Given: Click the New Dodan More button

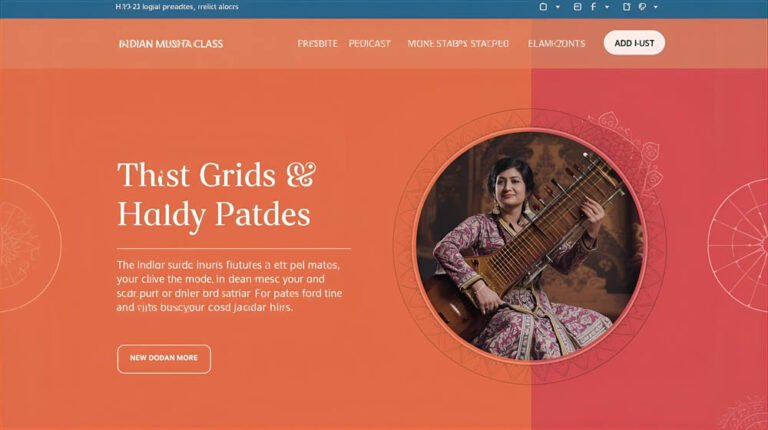Looking at the screenshot, I should (164, 359).
